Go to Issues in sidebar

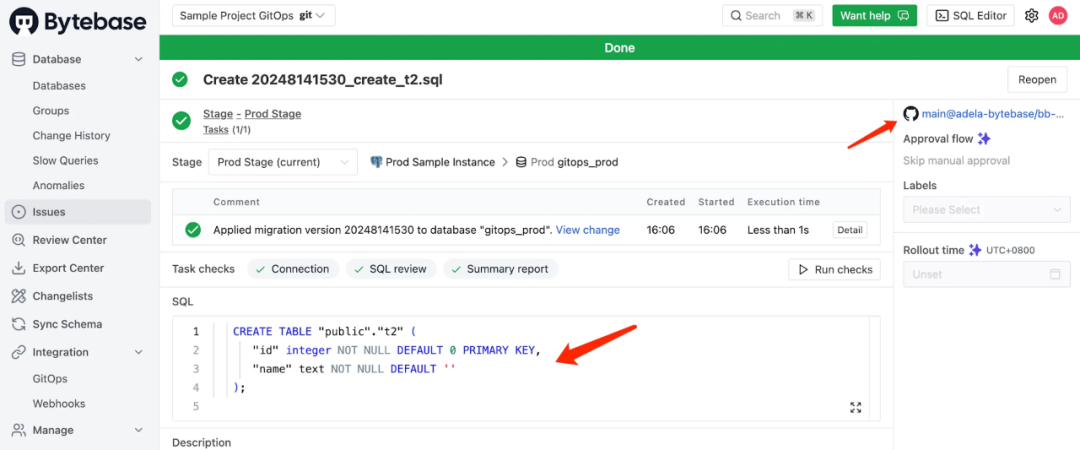click(x=78, y=212)
